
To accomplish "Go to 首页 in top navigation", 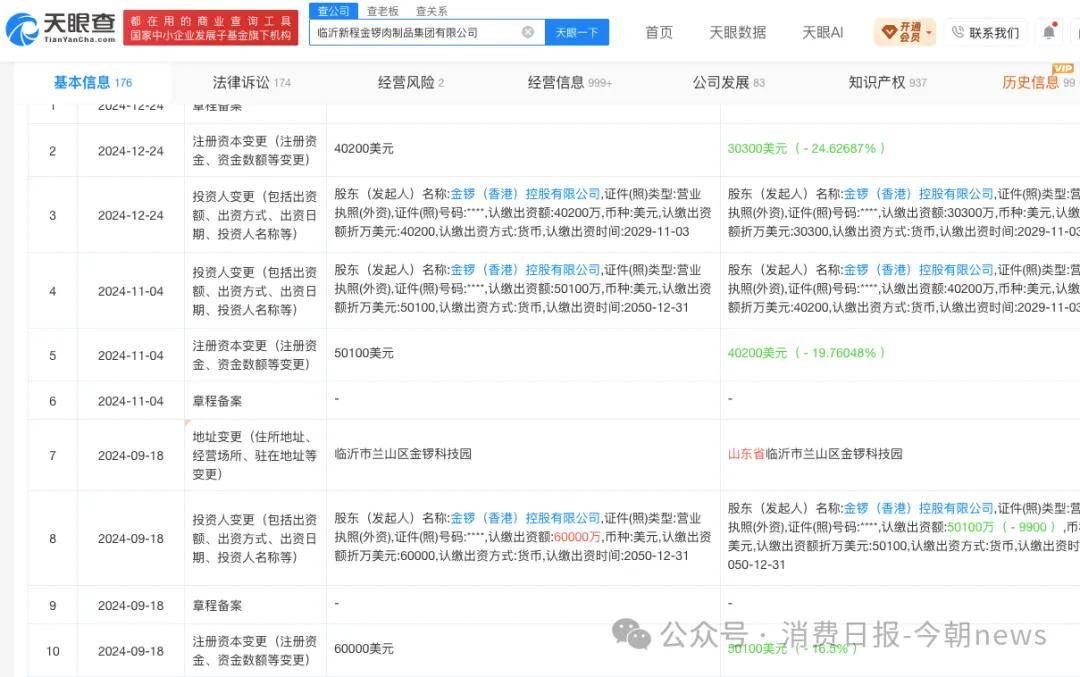I will tap(658, 32).
